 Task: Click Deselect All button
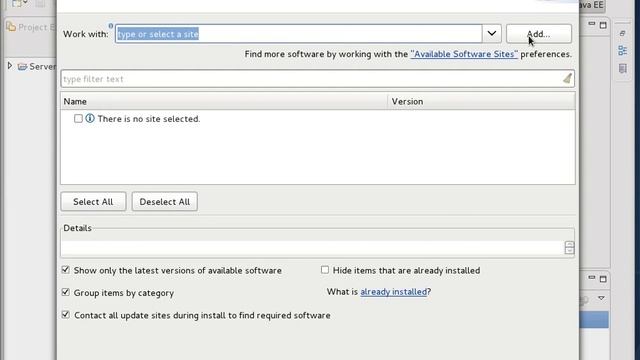tap(164, 202)
